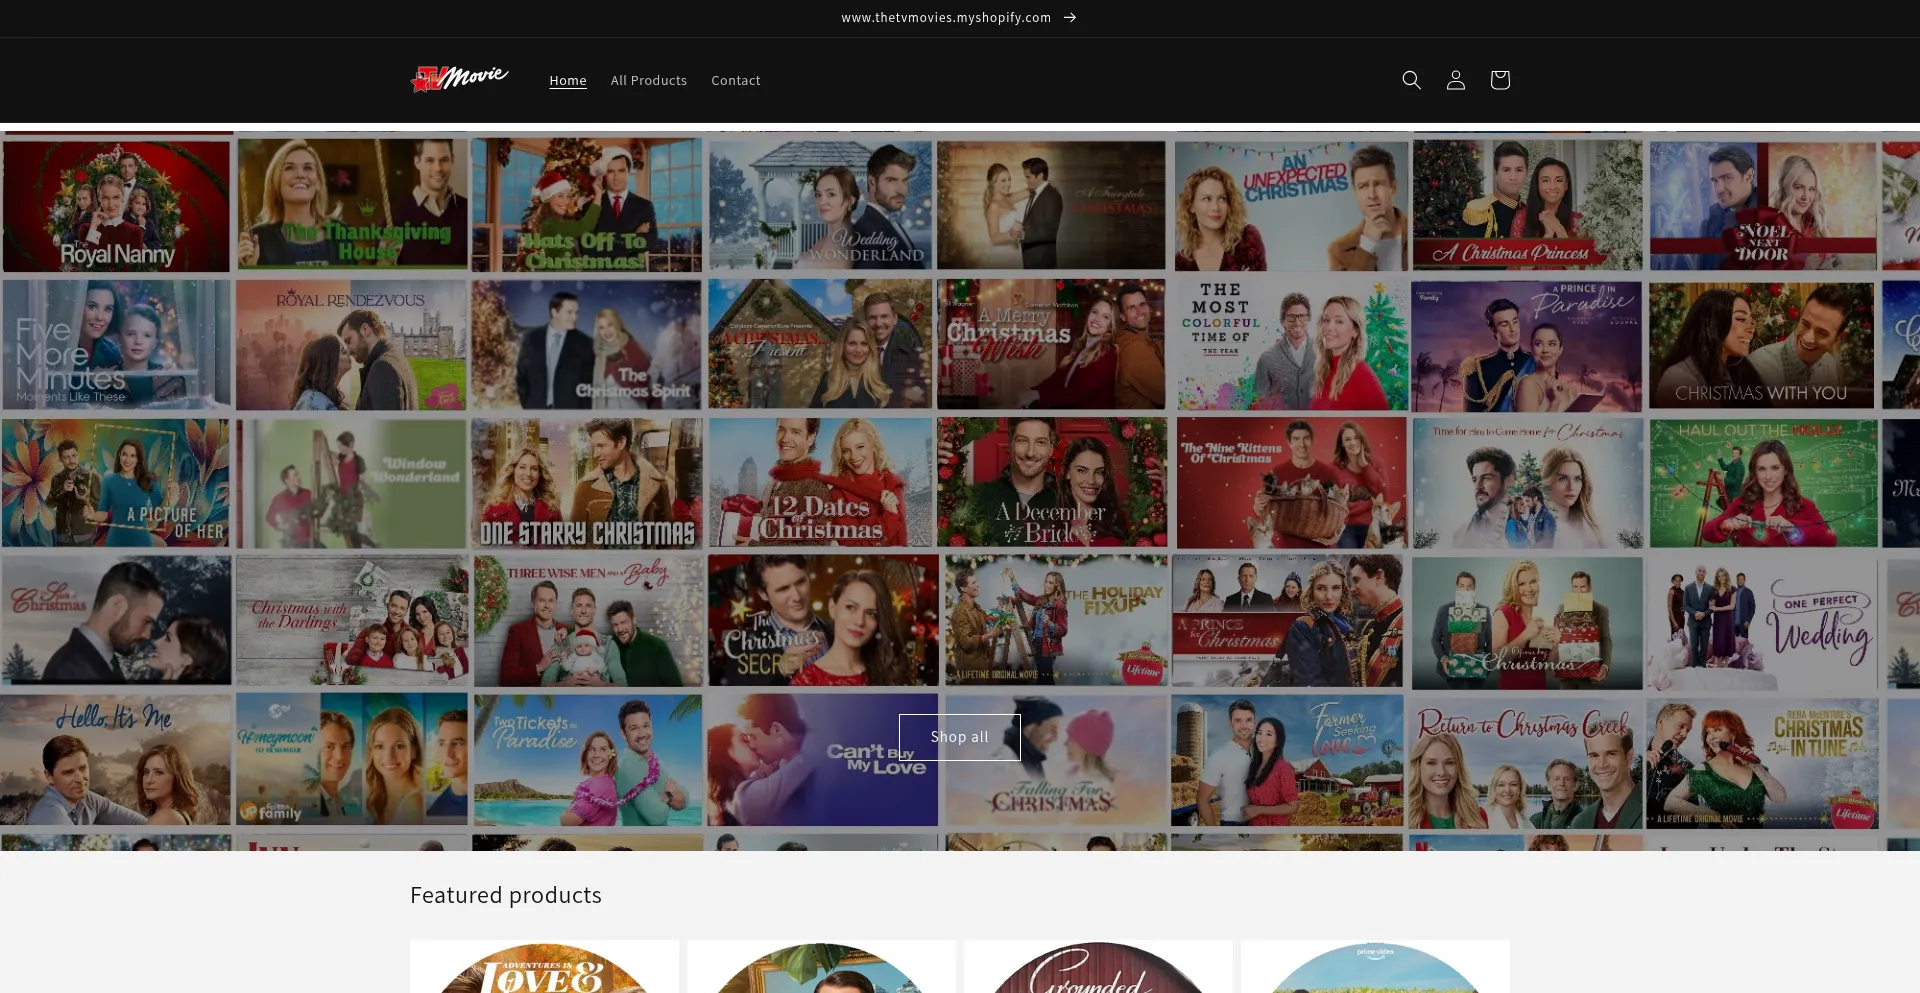Click the account login person icon
The image size is (1920, 993).
[x=1455, y=80]
